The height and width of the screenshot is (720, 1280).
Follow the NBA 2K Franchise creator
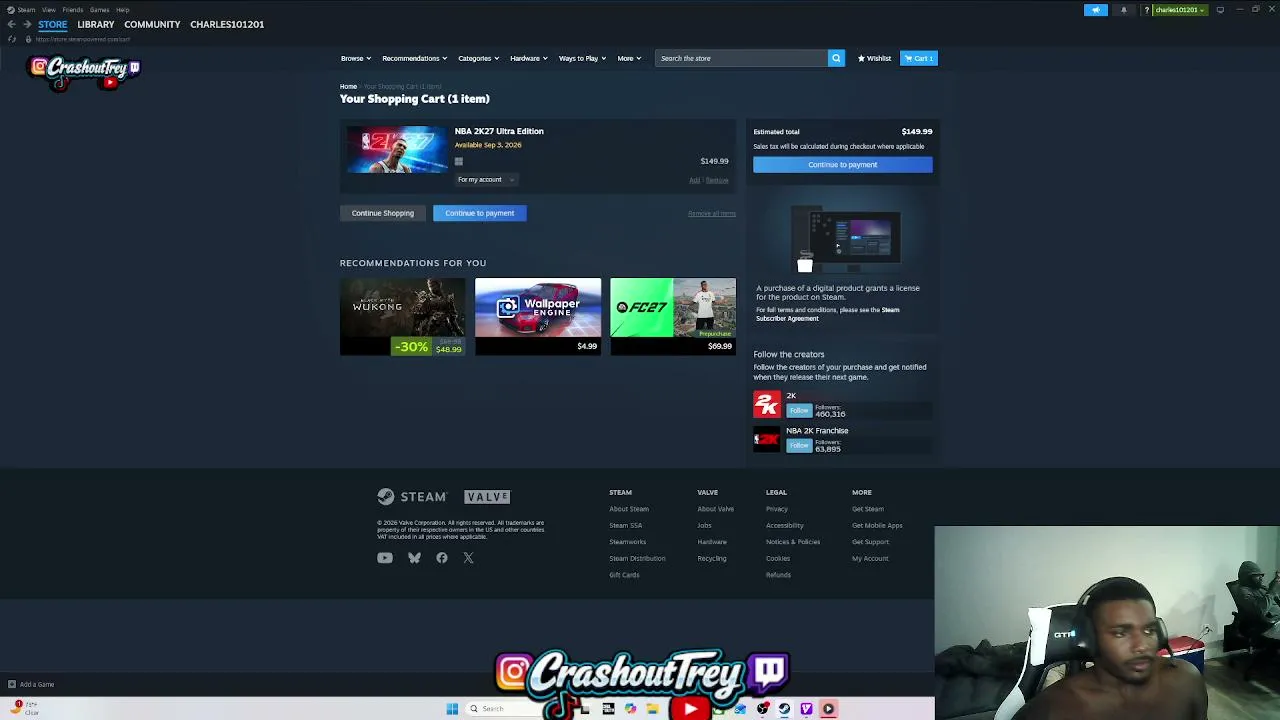[x=799, y=445]
